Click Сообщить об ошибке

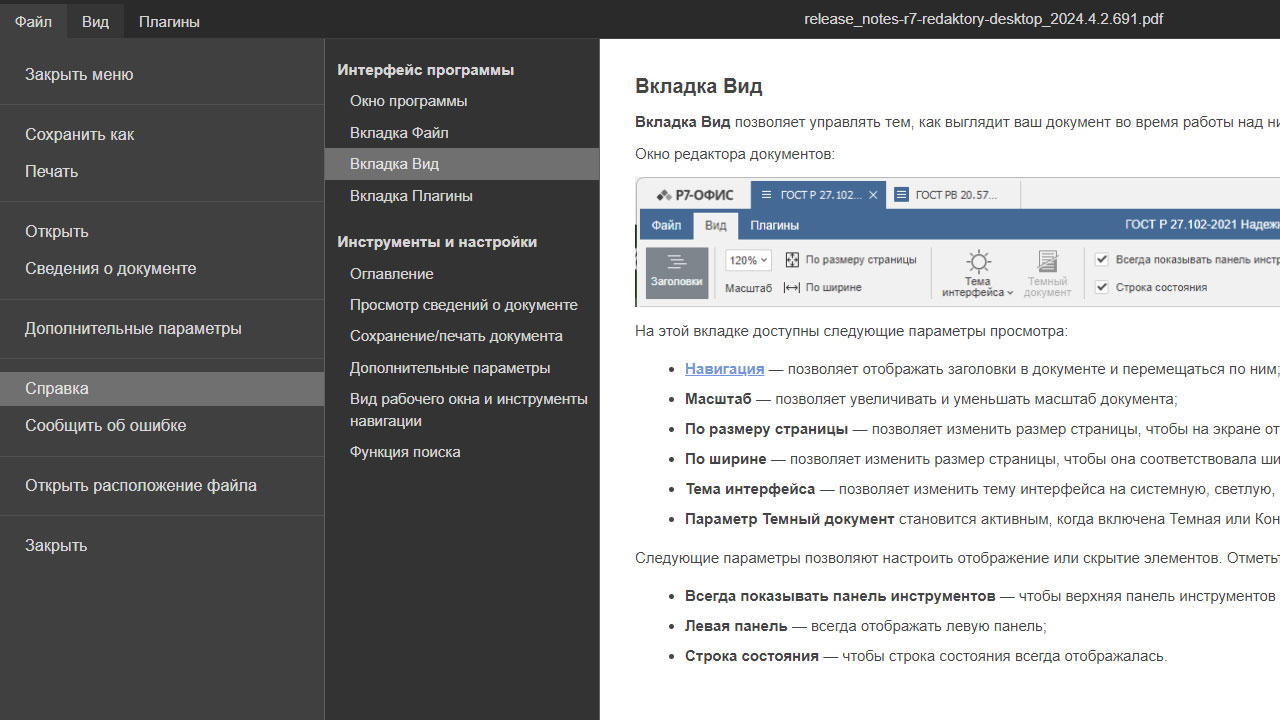[162, 425]
